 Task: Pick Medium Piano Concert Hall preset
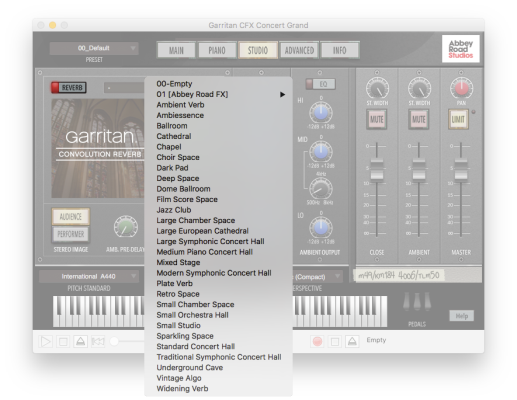pyautogui.click(x=218, y=252)
